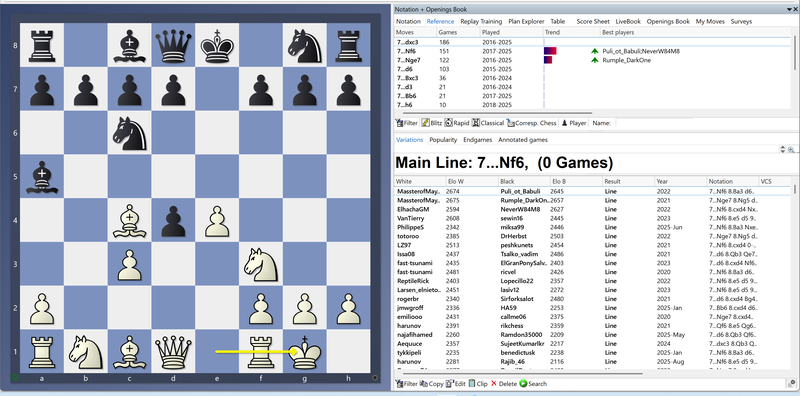Screen dimensions: 800x396
Task: Select move row 7...d6
Action: [x=594, y=69]
